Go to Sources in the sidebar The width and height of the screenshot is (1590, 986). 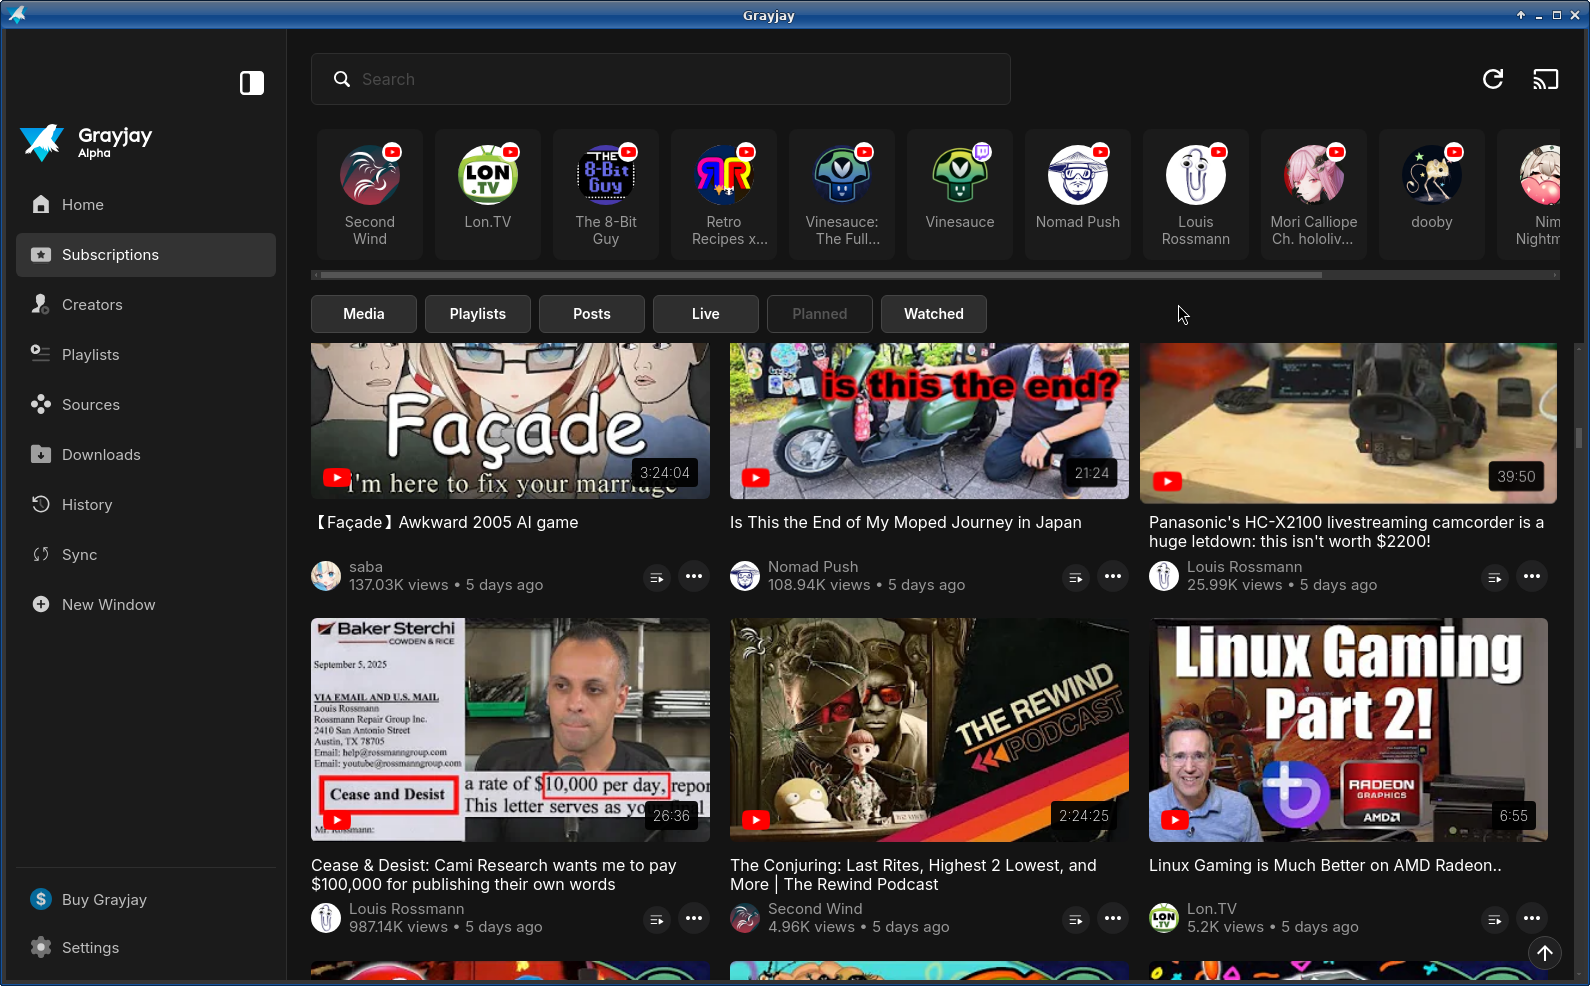click(x=146, y=405)
